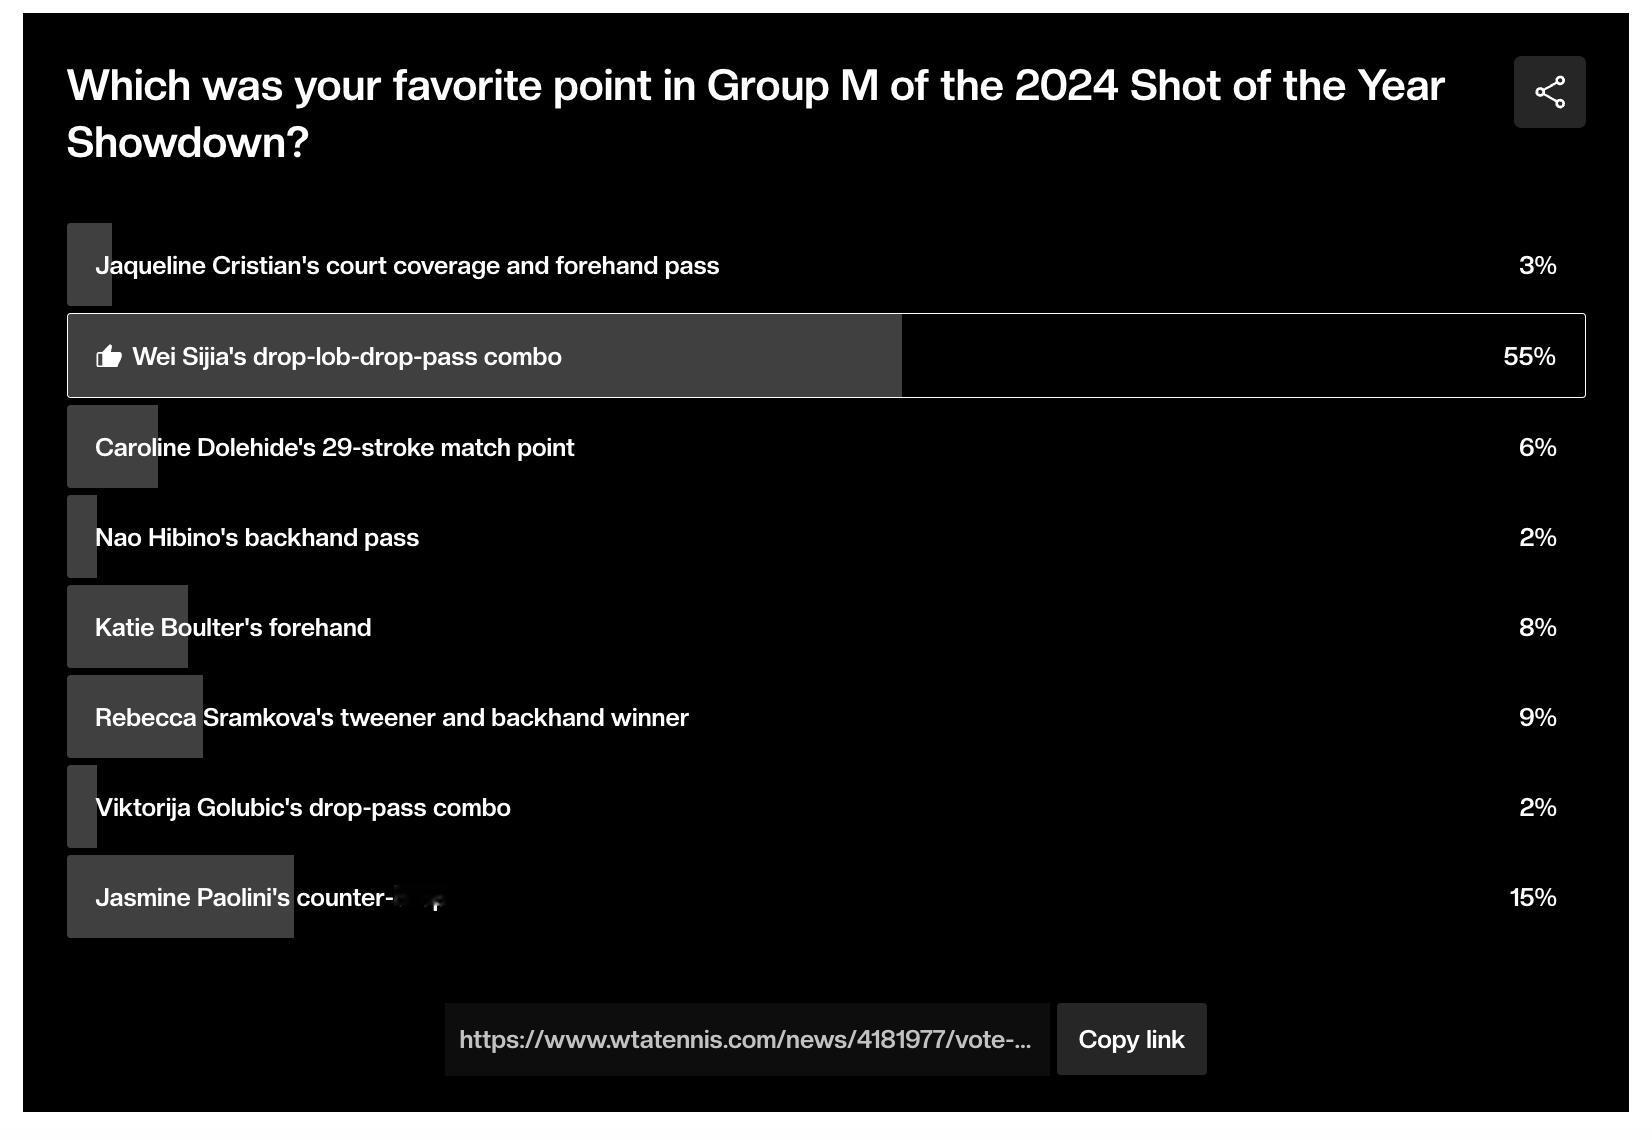
Task: Click the Copy link button
Action: (1131, 1039)
